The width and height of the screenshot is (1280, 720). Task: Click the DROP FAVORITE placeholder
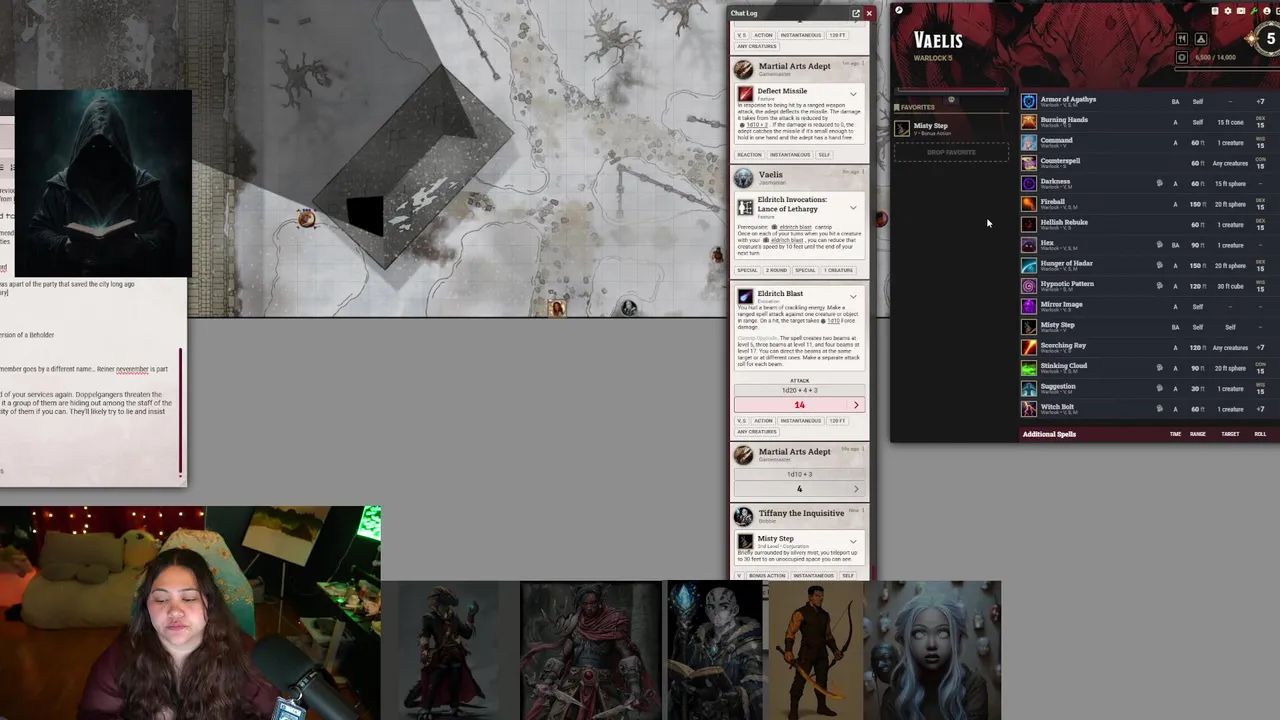[950, 152]
